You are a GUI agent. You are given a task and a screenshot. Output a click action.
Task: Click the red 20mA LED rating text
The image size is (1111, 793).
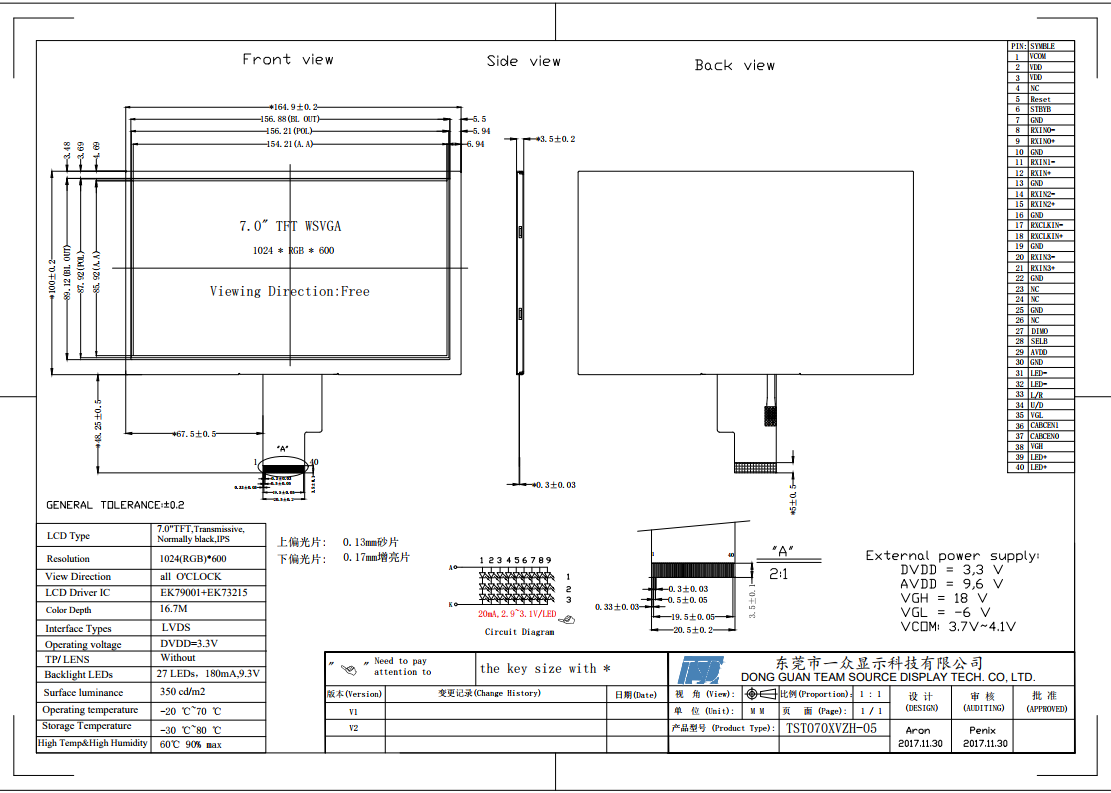point(516,613)
